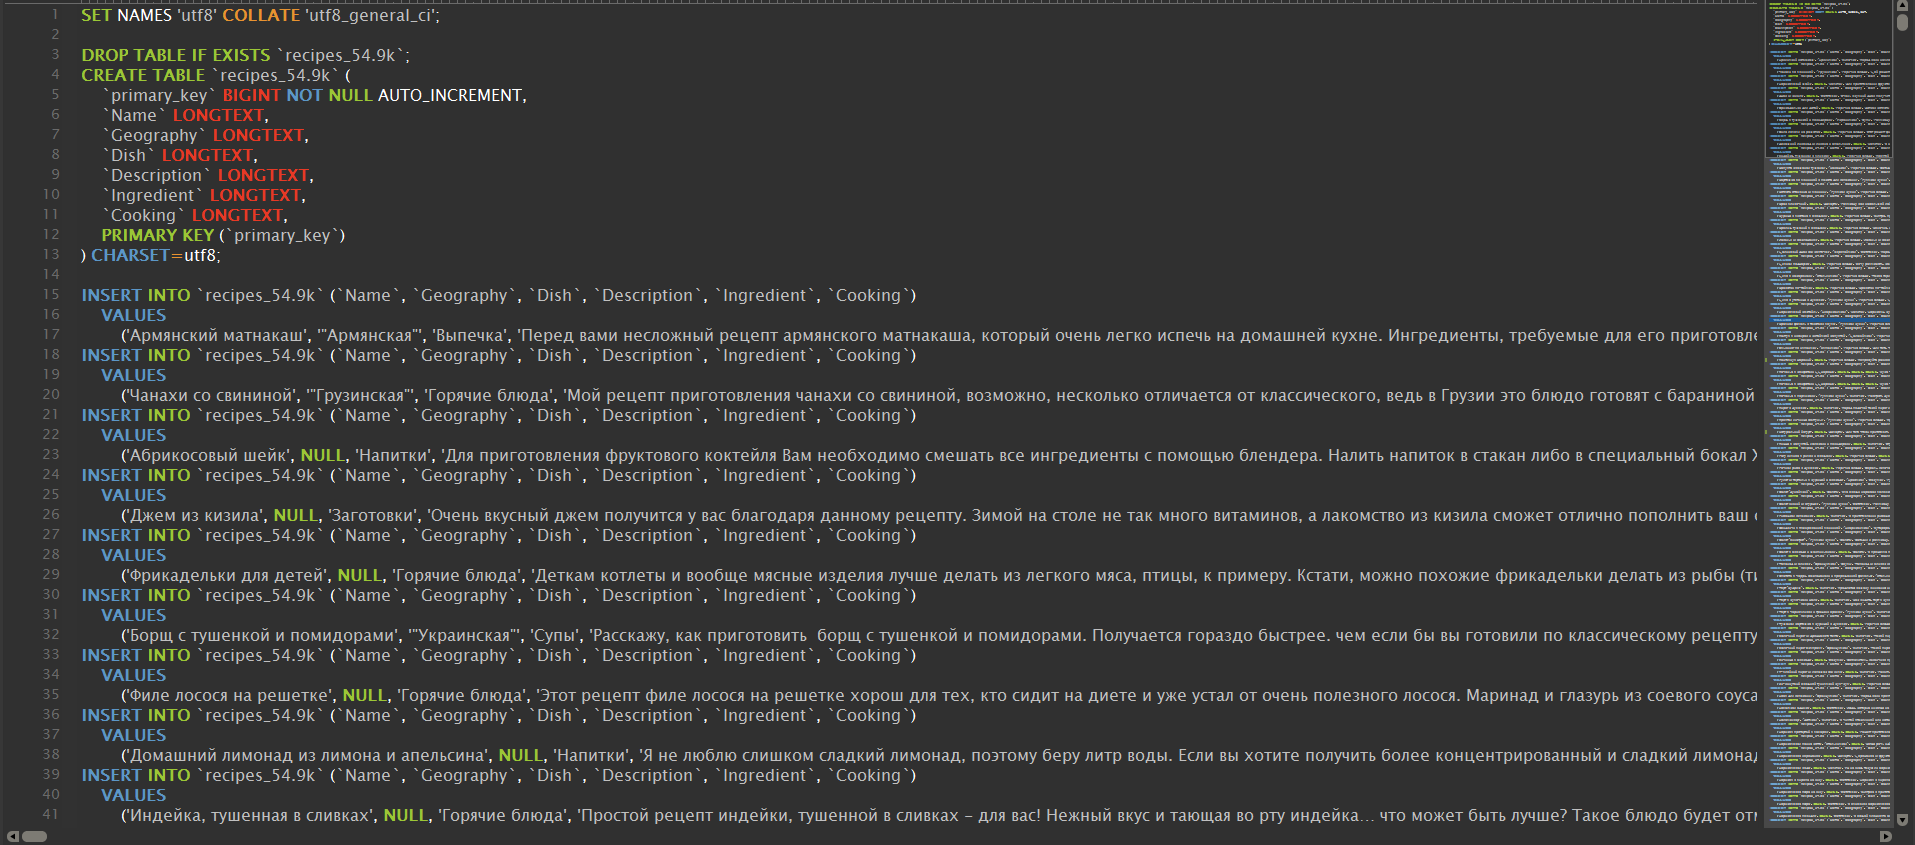The image size is (1915, 845).
Task: Click the horizontal scrollbar thumb
Action: point(34,836)
